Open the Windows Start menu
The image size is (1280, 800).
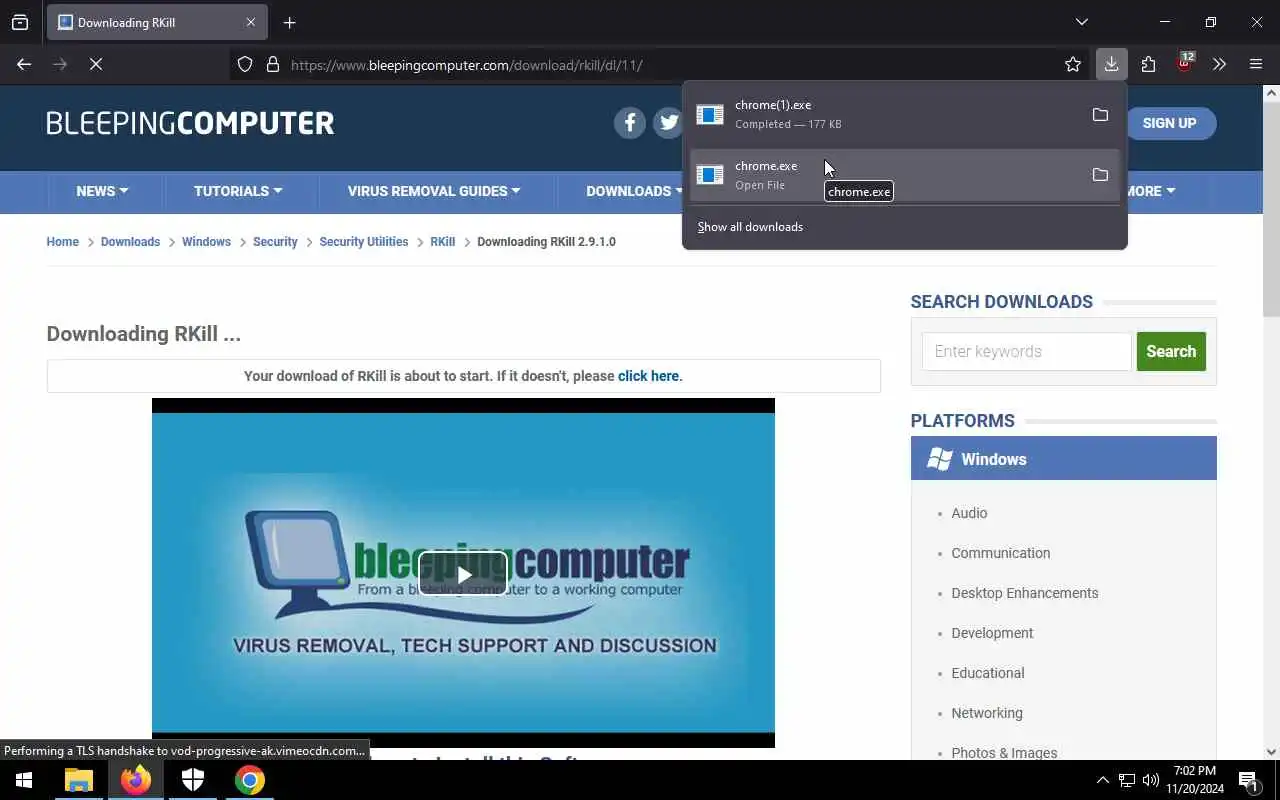pyautogui.click(x=24, y=780)
